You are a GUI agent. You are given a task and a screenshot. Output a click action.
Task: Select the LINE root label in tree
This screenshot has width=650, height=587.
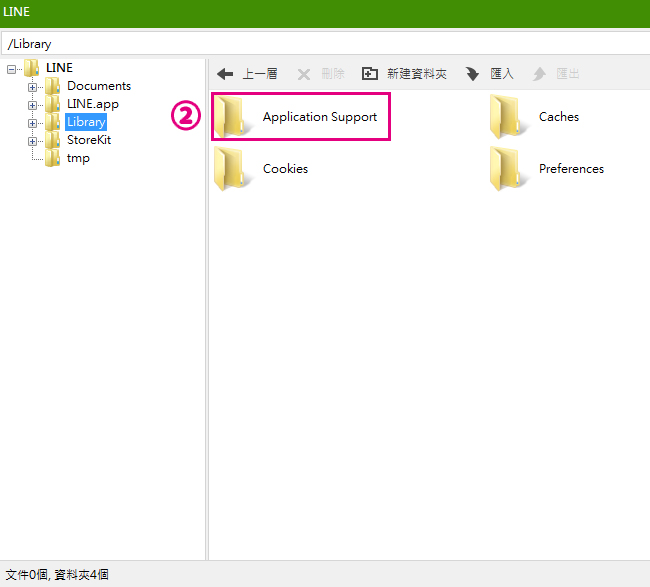click(x=59, y=68)
